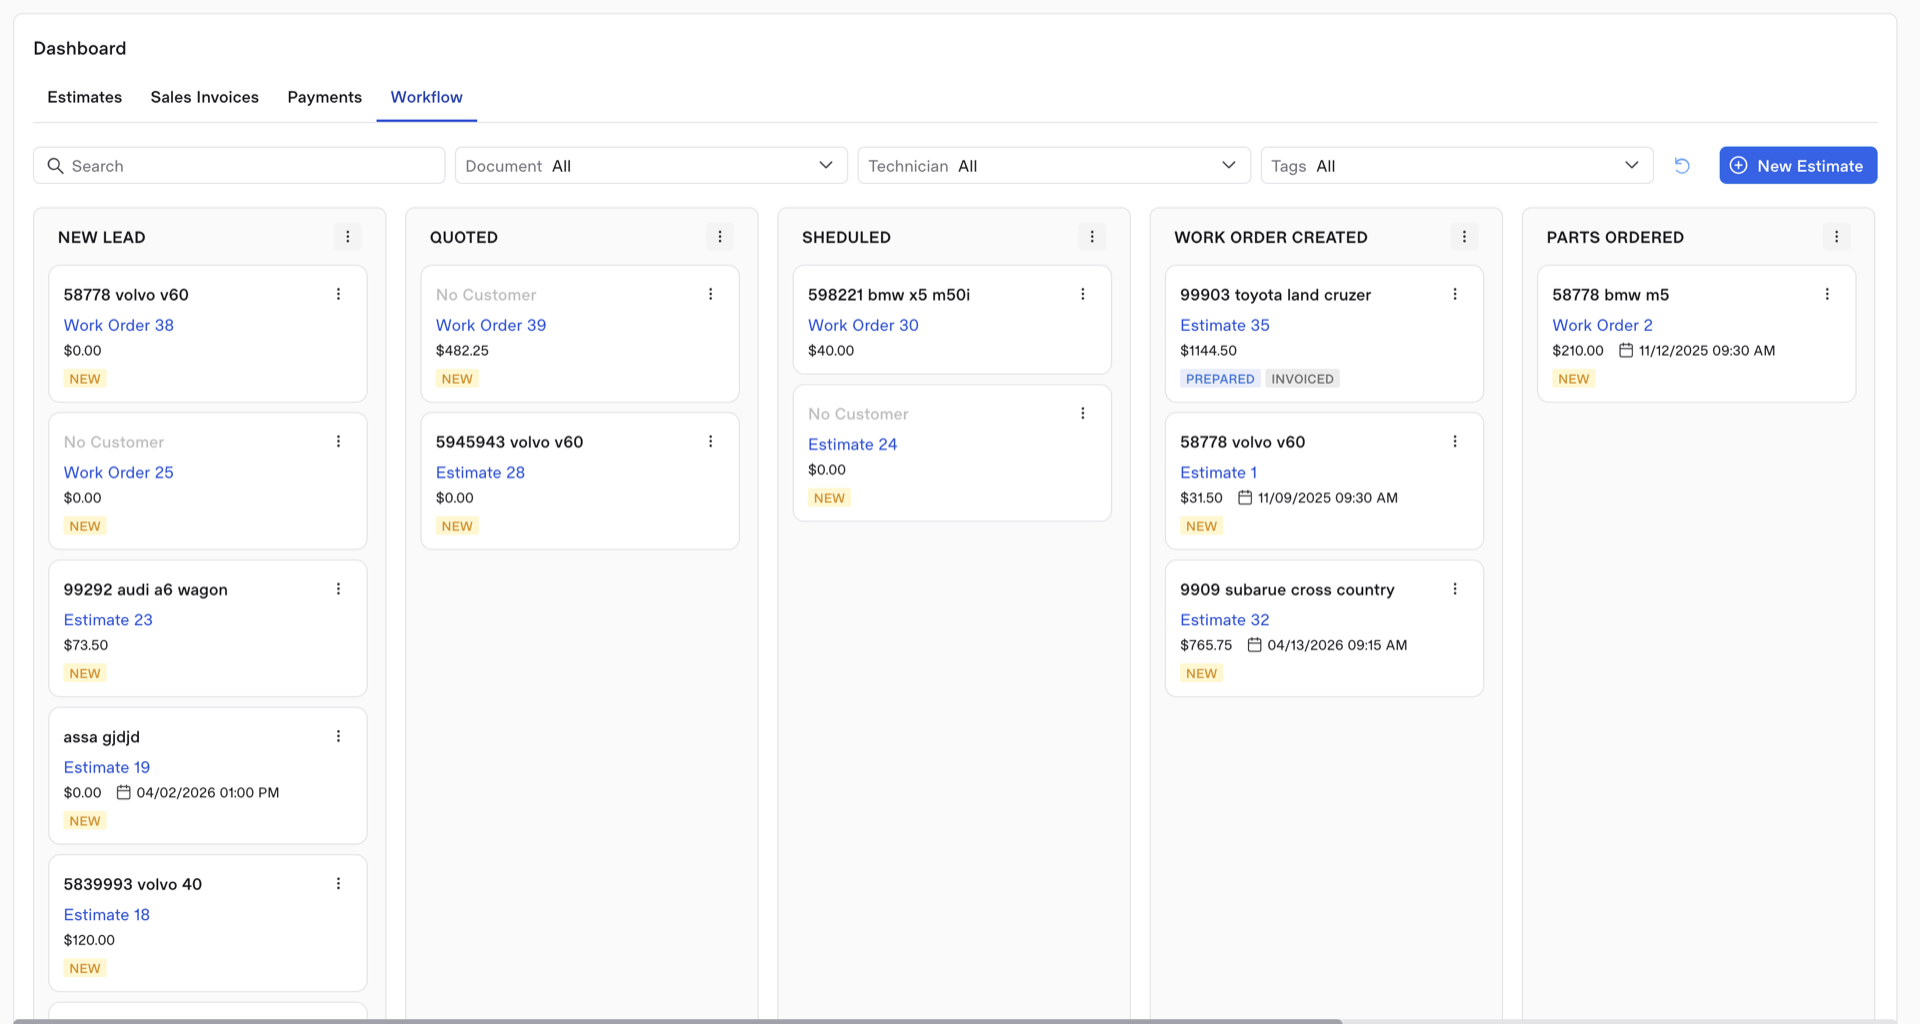This screenshot has width=1920, height=1024.
Task: Open Estimate 35 link
Action: [1225, 325]
